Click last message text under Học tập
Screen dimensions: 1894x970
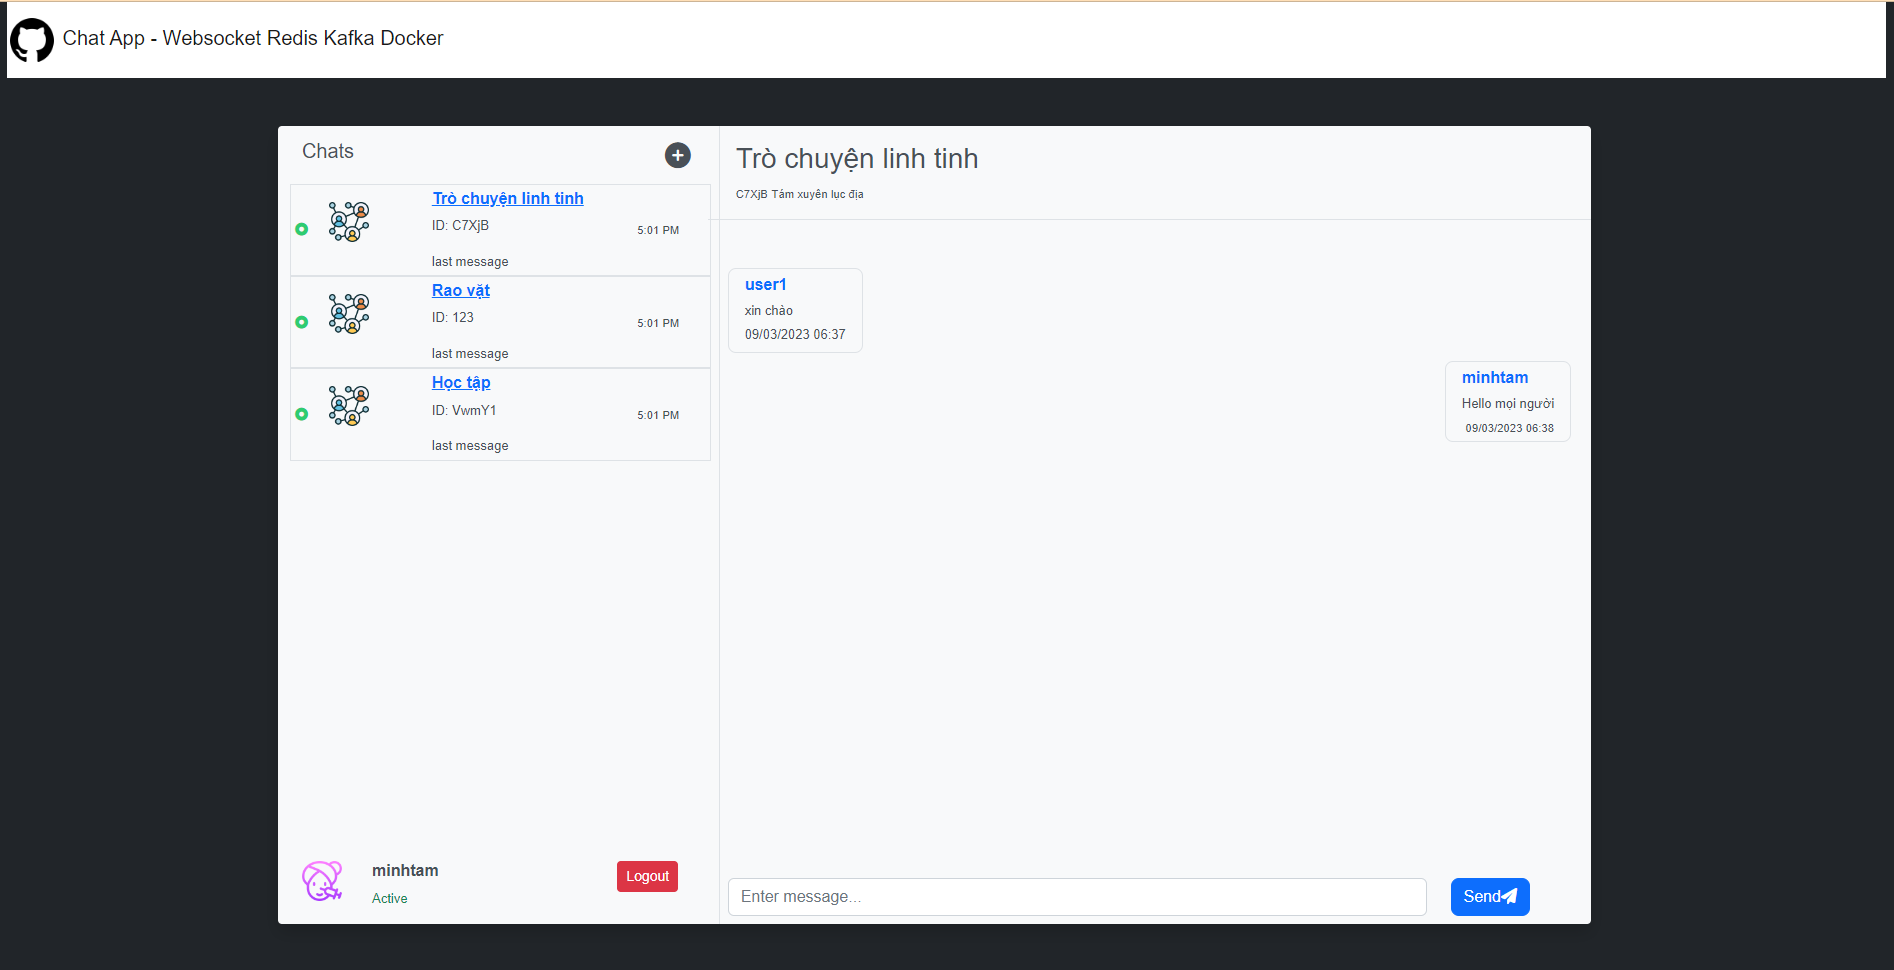tap(470, 446)
